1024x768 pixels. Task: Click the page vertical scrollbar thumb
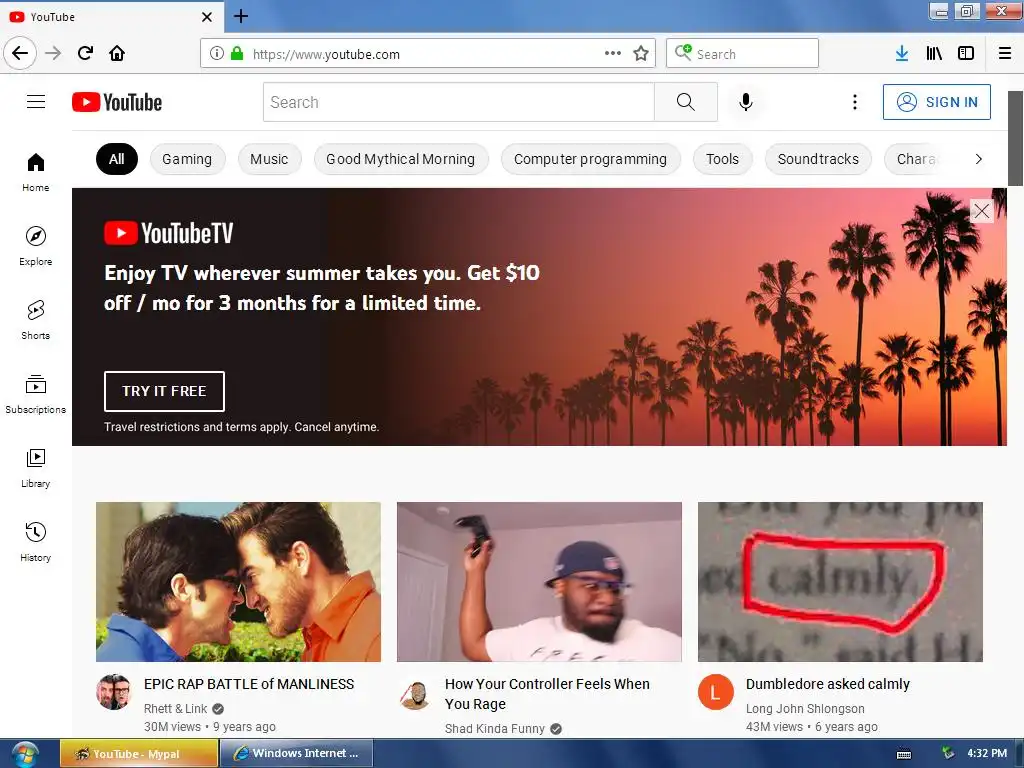pyautogui.click(x=1015, y=138)
